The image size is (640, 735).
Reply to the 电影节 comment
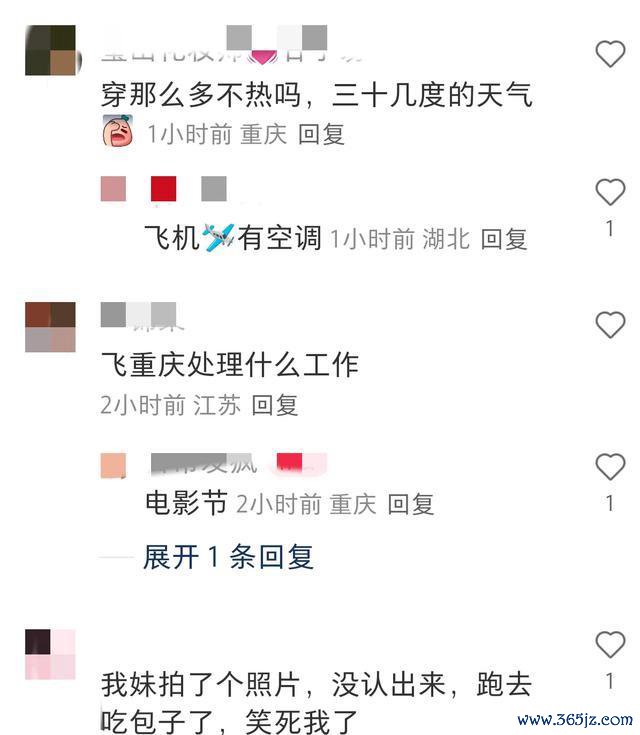click(411, 504)
